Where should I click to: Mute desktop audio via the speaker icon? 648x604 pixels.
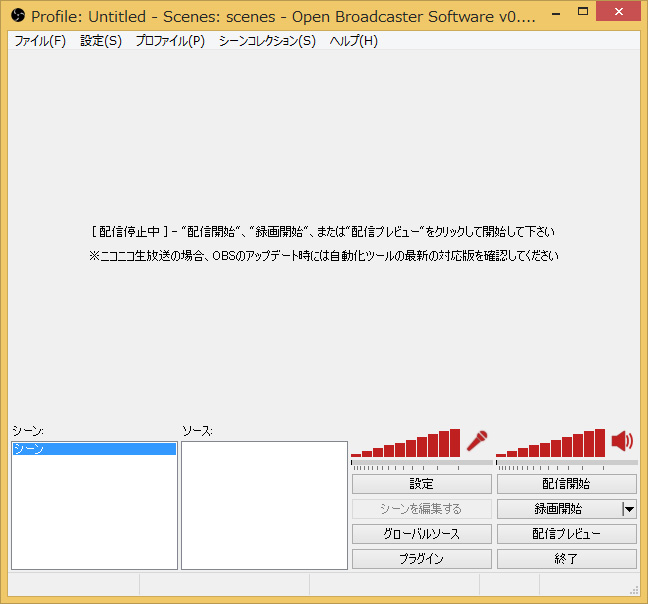click(622, 441)
